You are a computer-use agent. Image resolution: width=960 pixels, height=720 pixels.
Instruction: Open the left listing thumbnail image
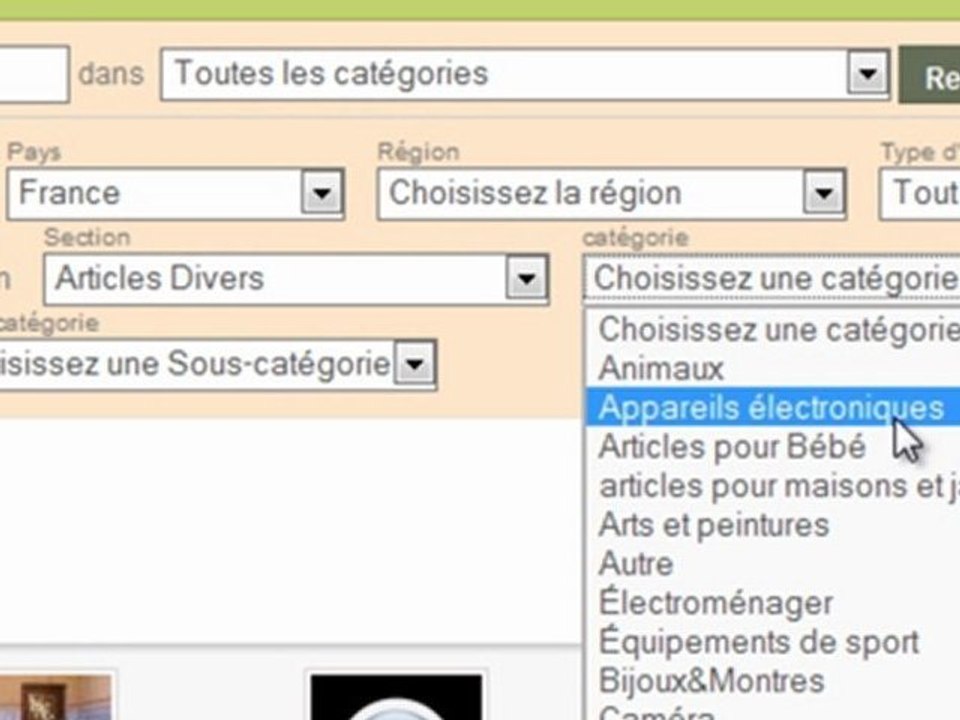click(56, 697)
